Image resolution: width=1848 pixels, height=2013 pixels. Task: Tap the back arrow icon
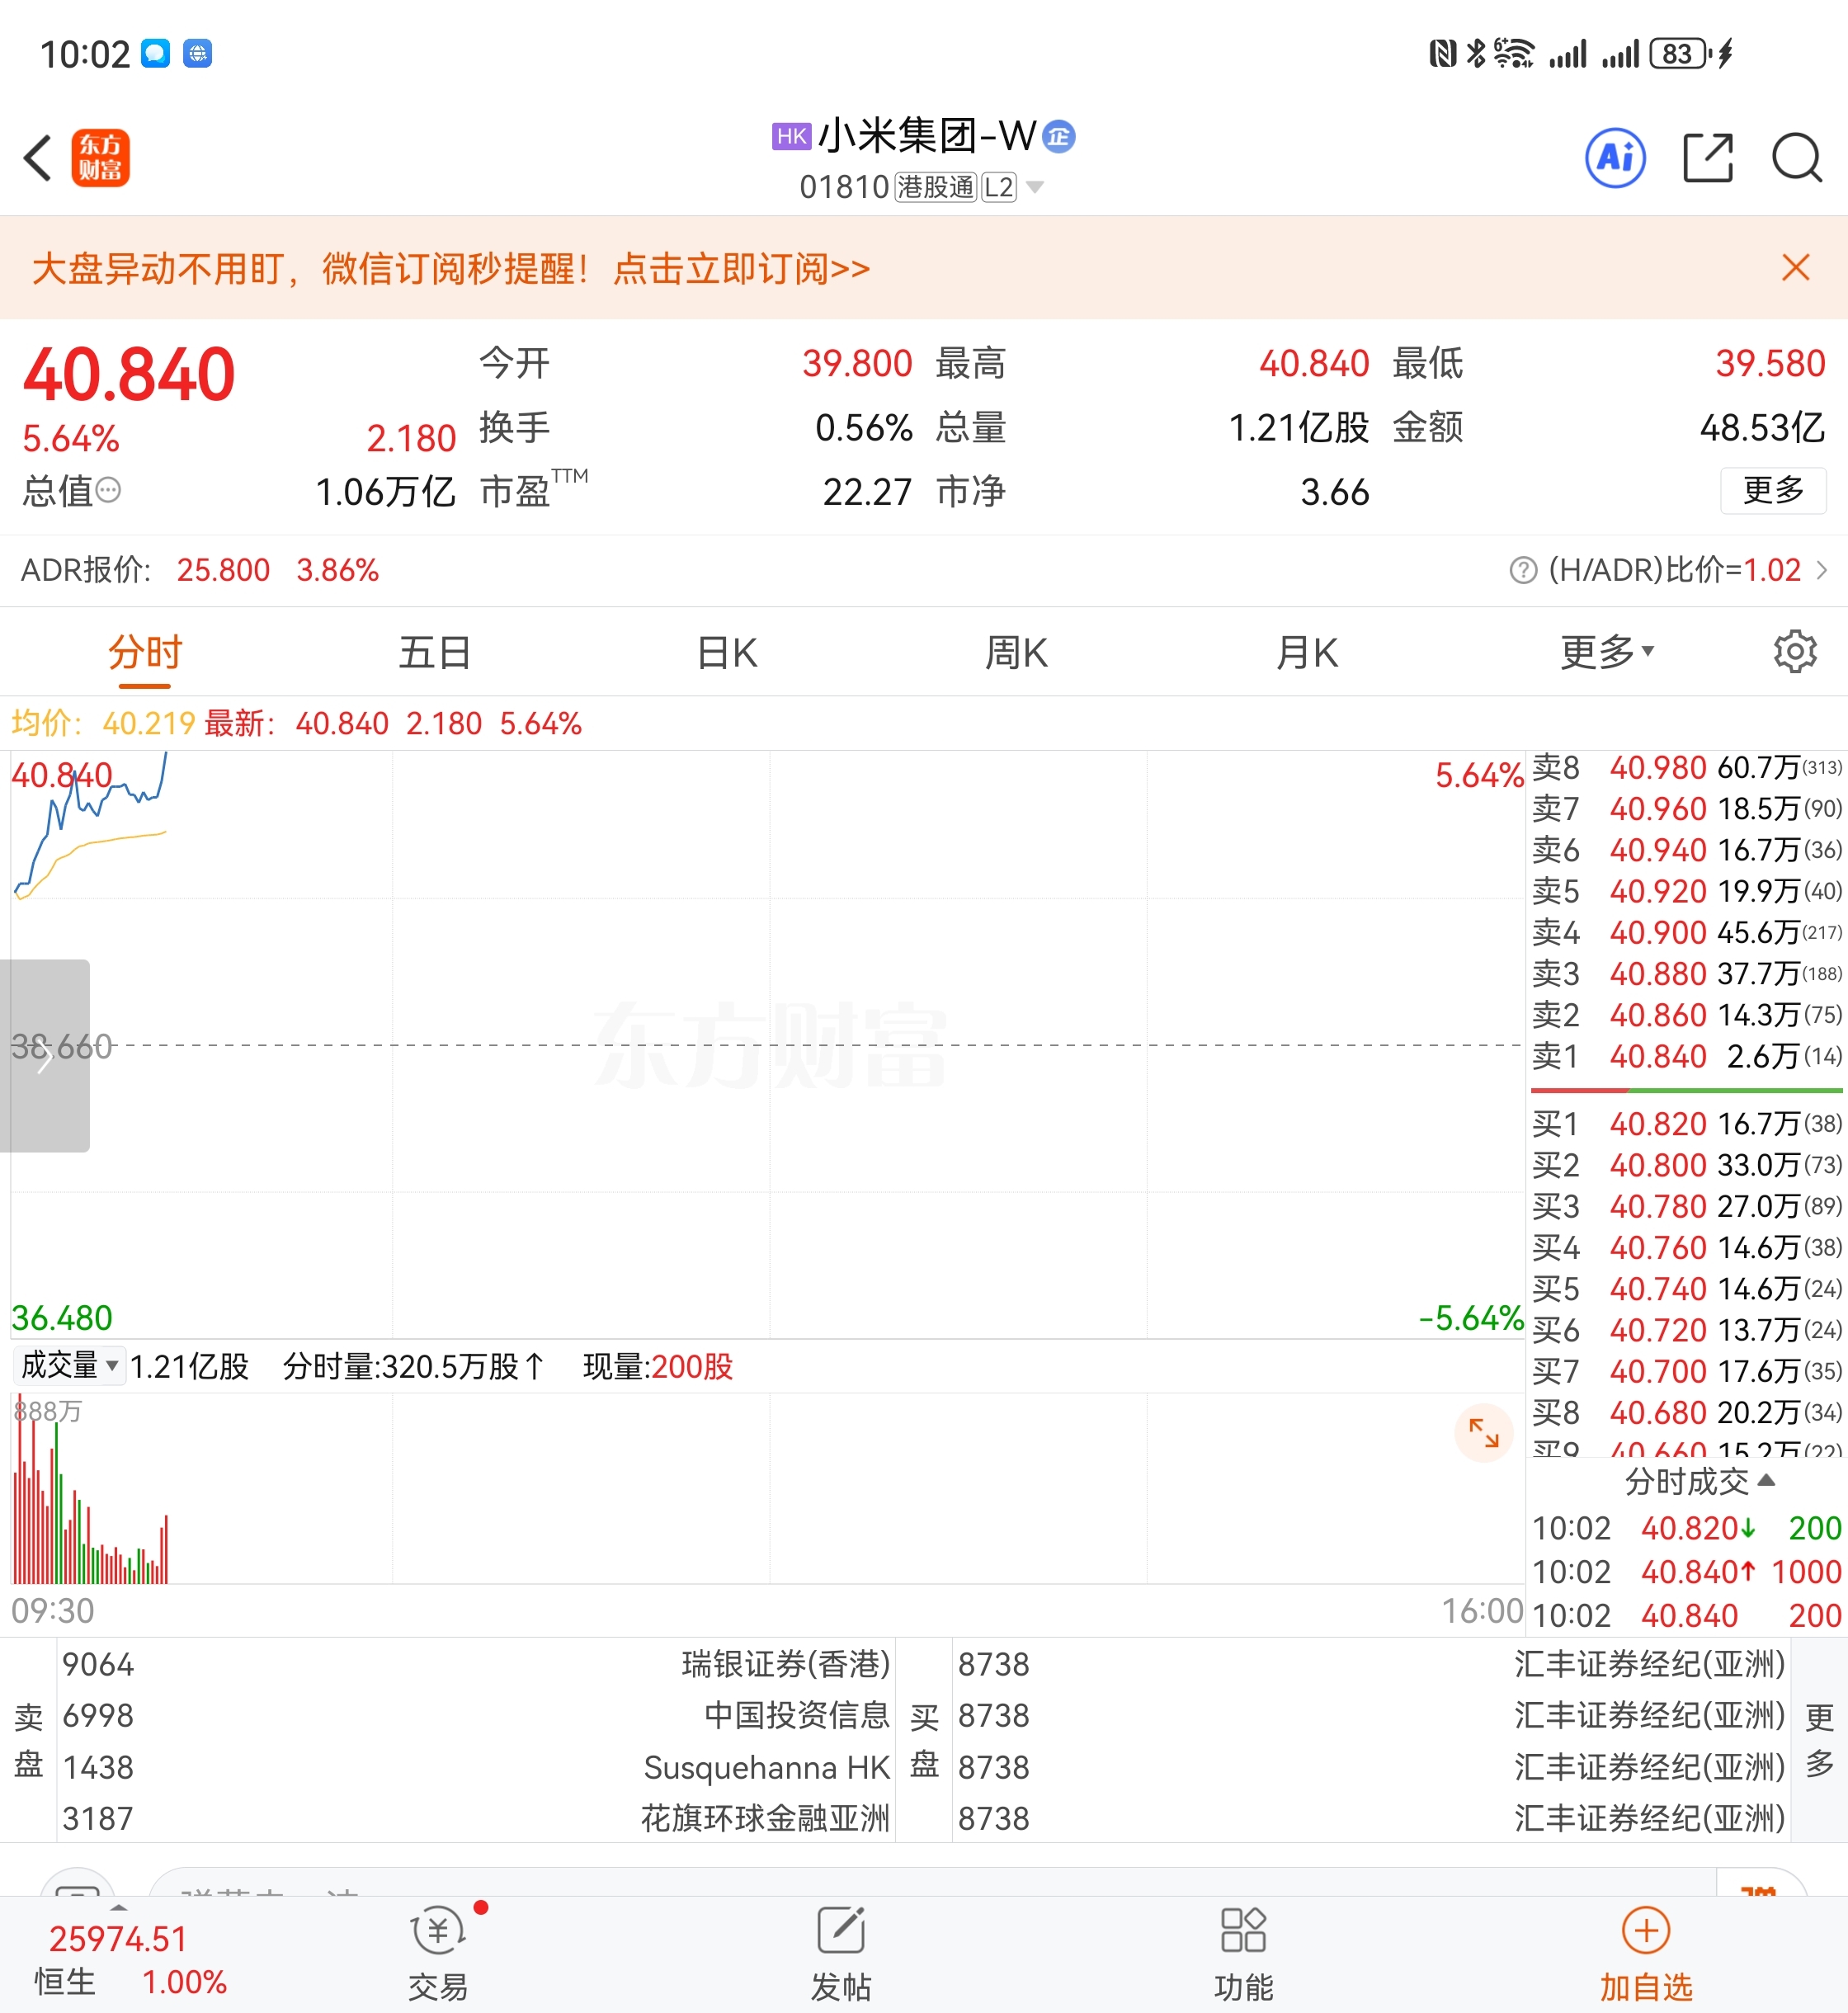tap(38, 158)
